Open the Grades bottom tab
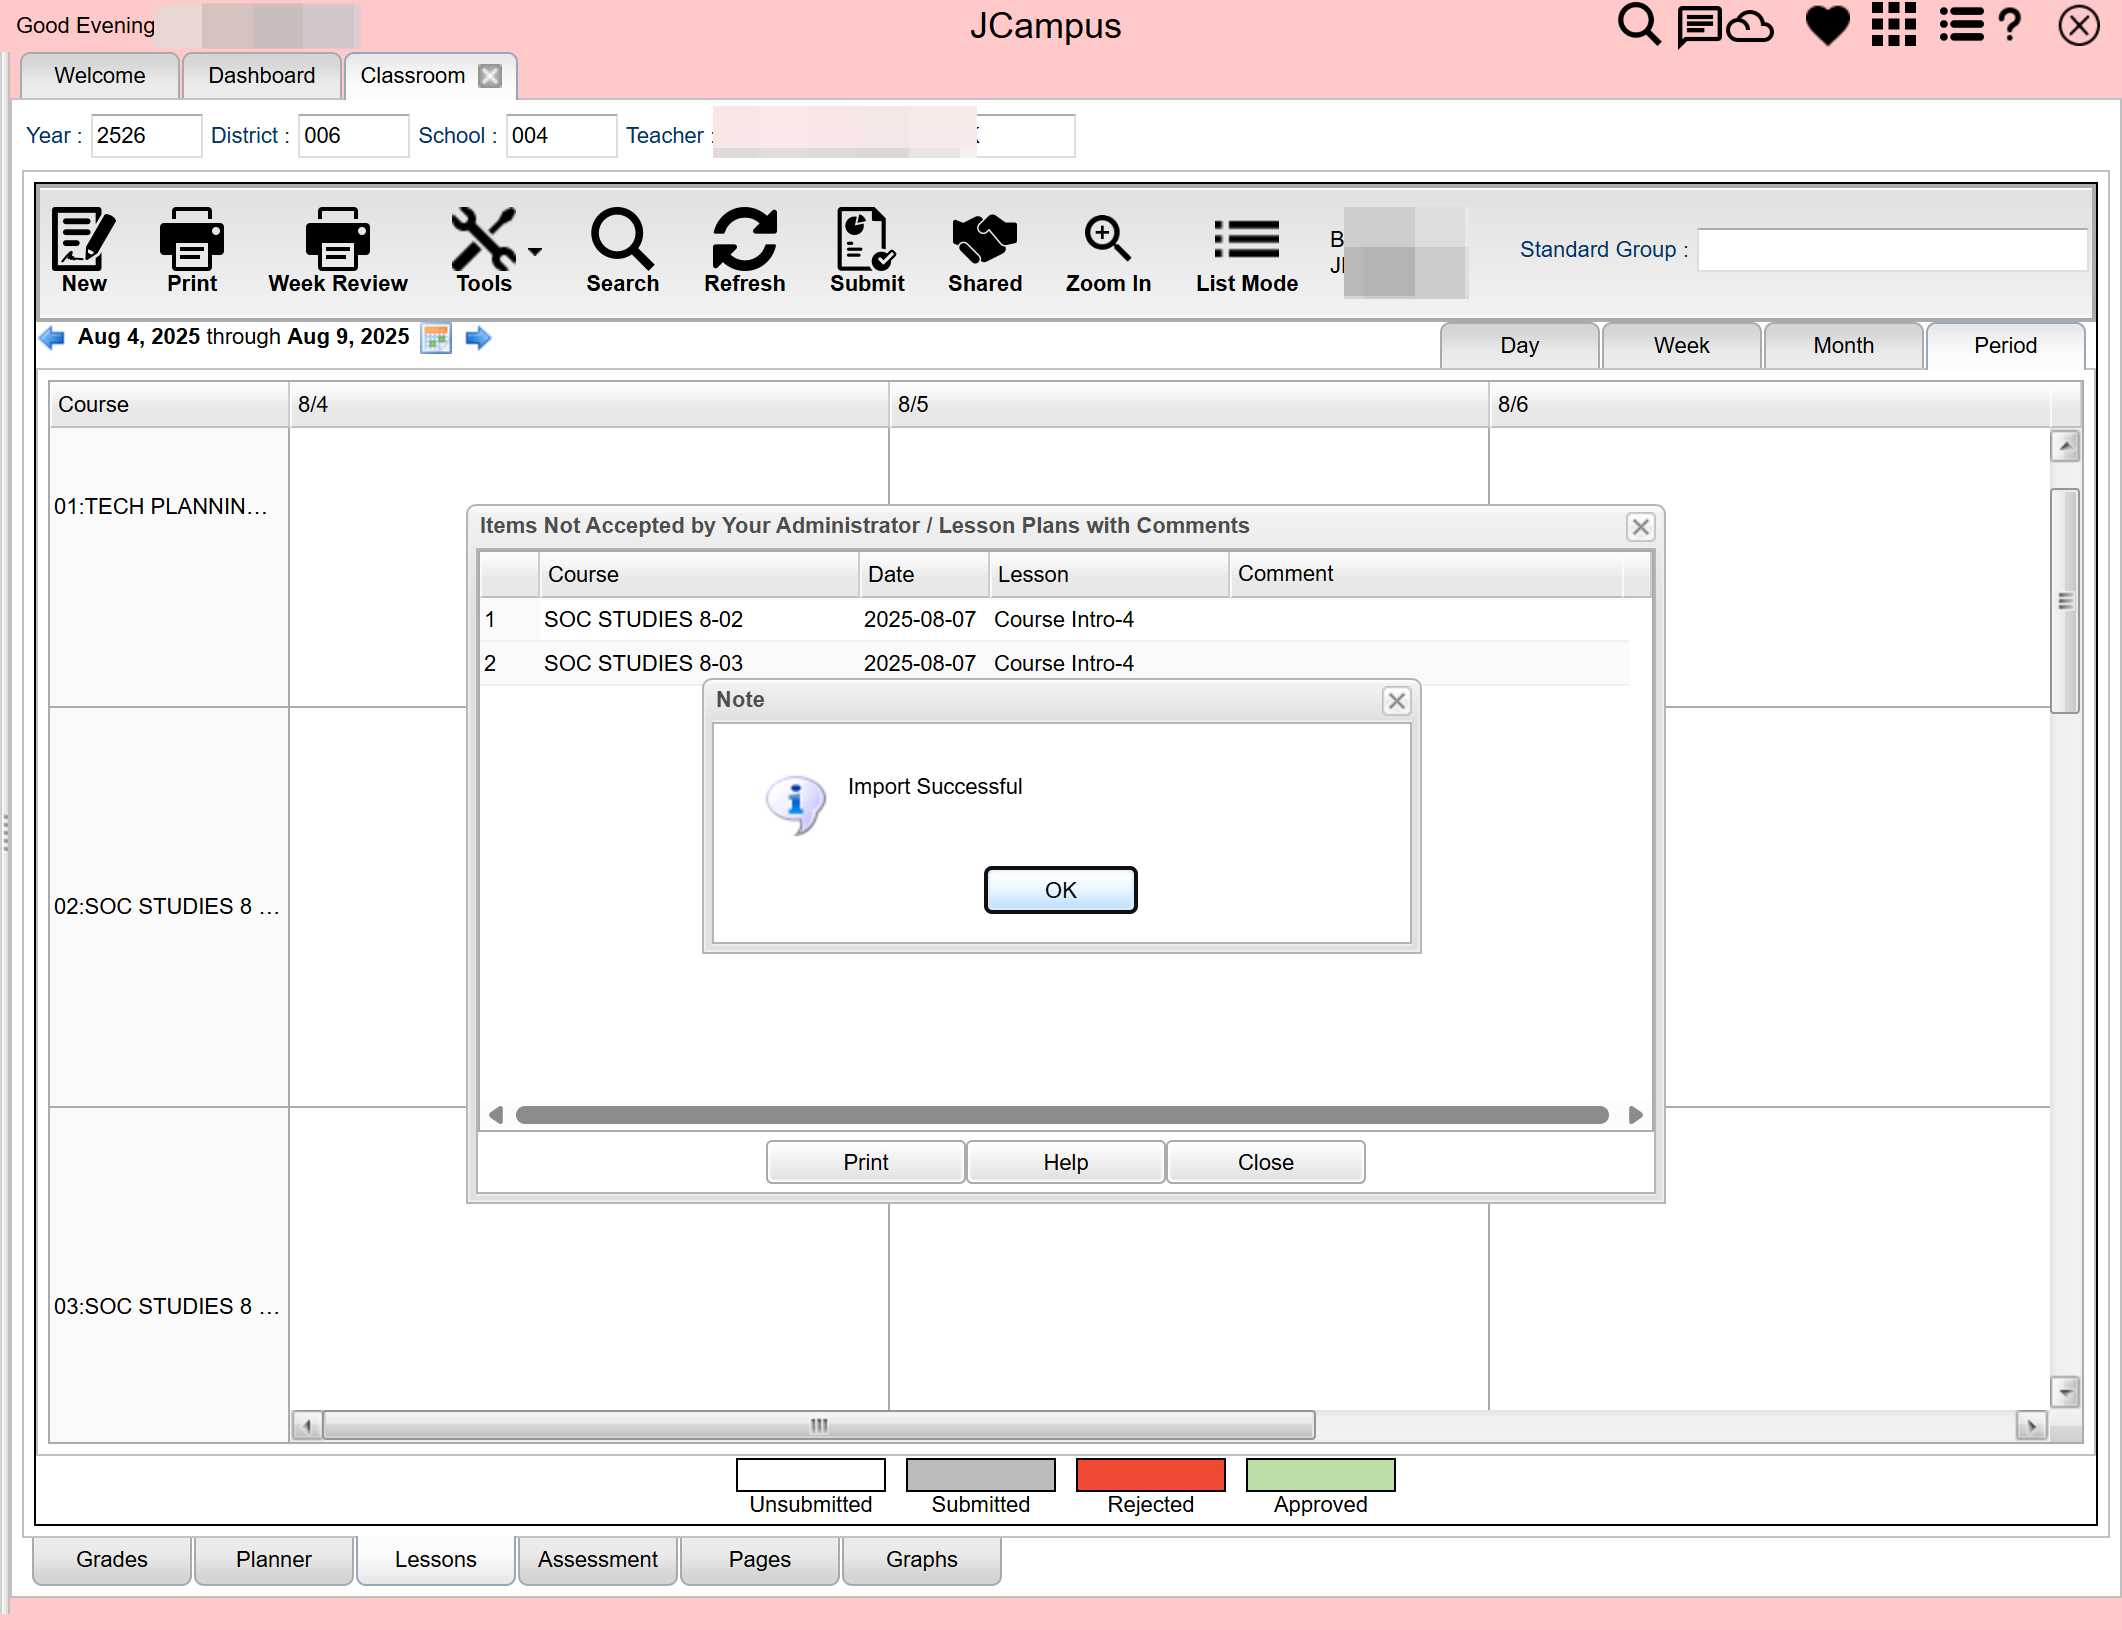This screenshot has height=1630, width=2122. (x=111, y=1560)
